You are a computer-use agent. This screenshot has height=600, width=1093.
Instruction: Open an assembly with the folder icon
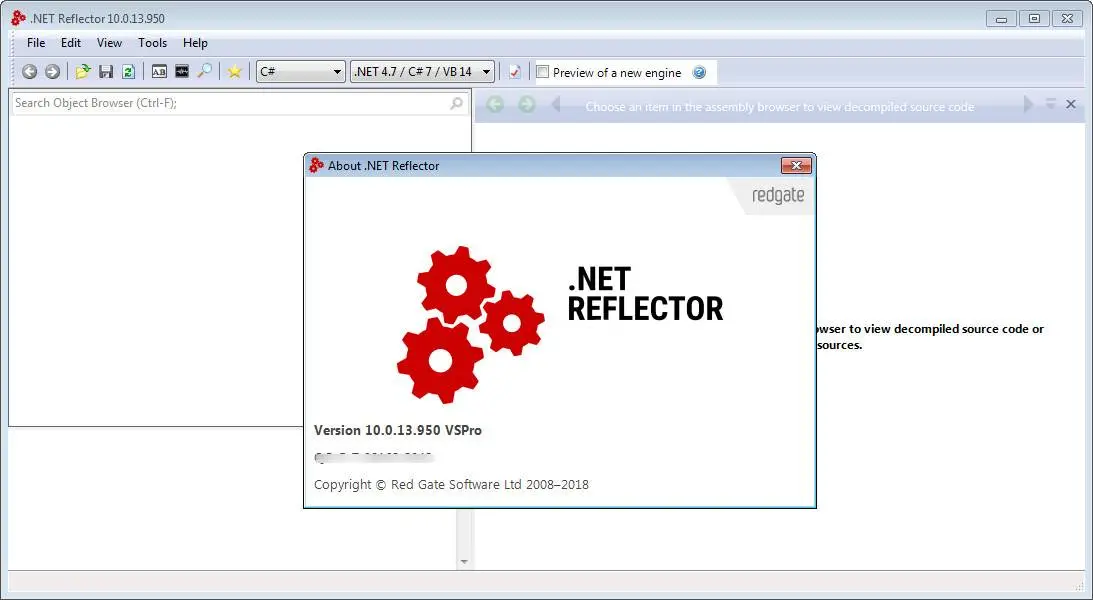pyautogui.click(x=83, y=72)
